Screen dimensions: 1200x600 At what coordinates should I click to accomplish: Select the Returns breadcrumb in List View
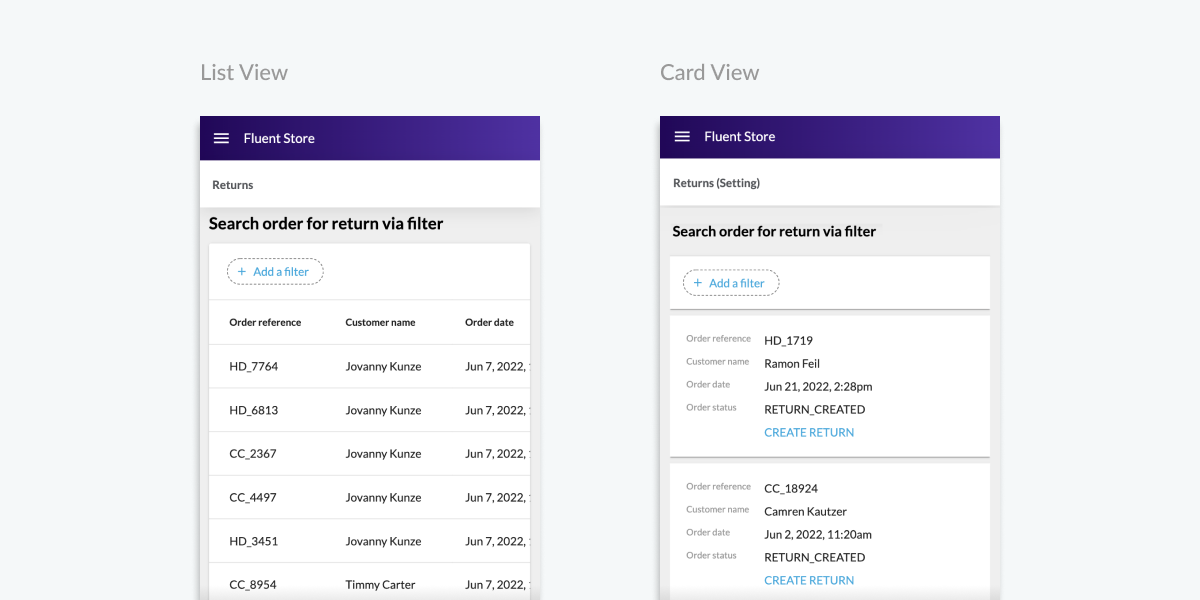click(232, 185)
